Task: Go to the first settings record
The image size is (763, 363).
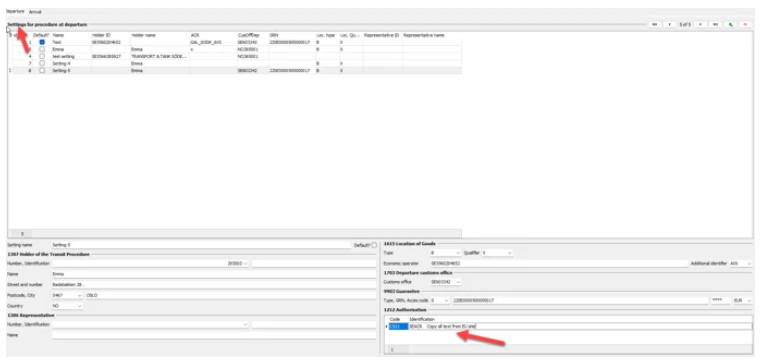Action: click(x=655, y=24)
